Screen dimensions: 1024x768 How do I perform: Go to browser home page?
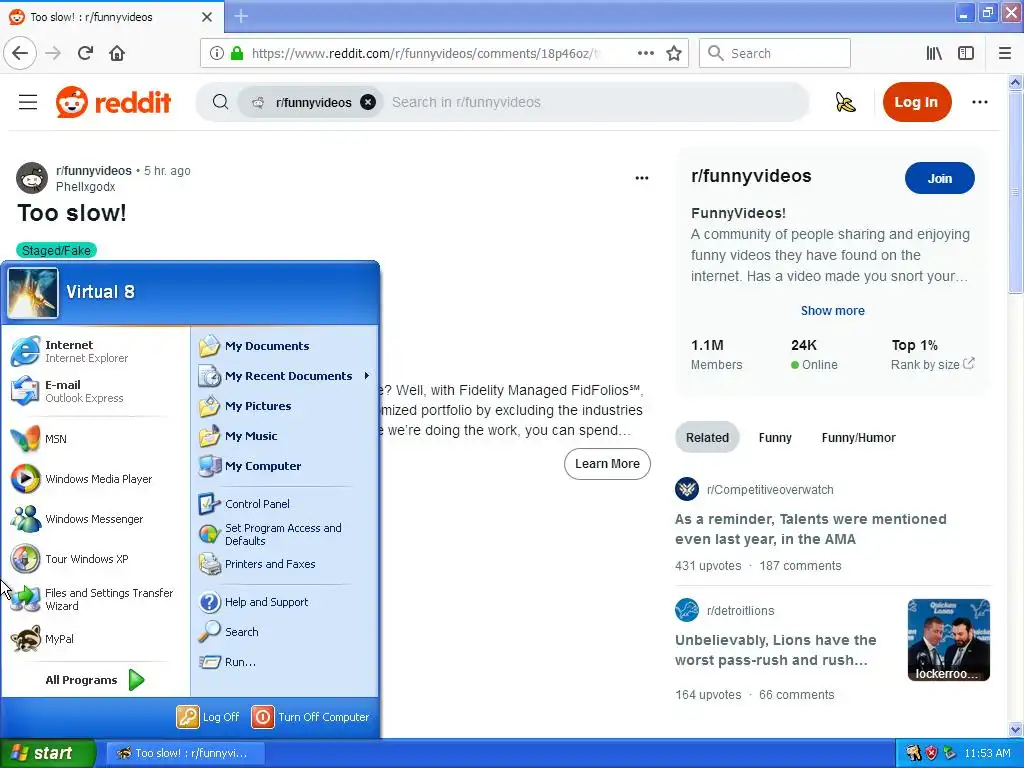point(117,54)
